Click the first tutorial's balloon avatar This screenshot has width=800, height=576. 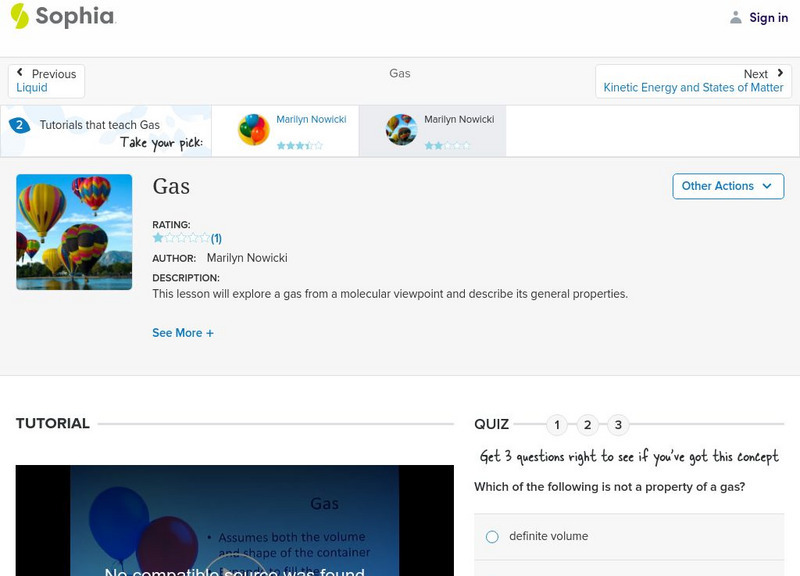[254, 130]
